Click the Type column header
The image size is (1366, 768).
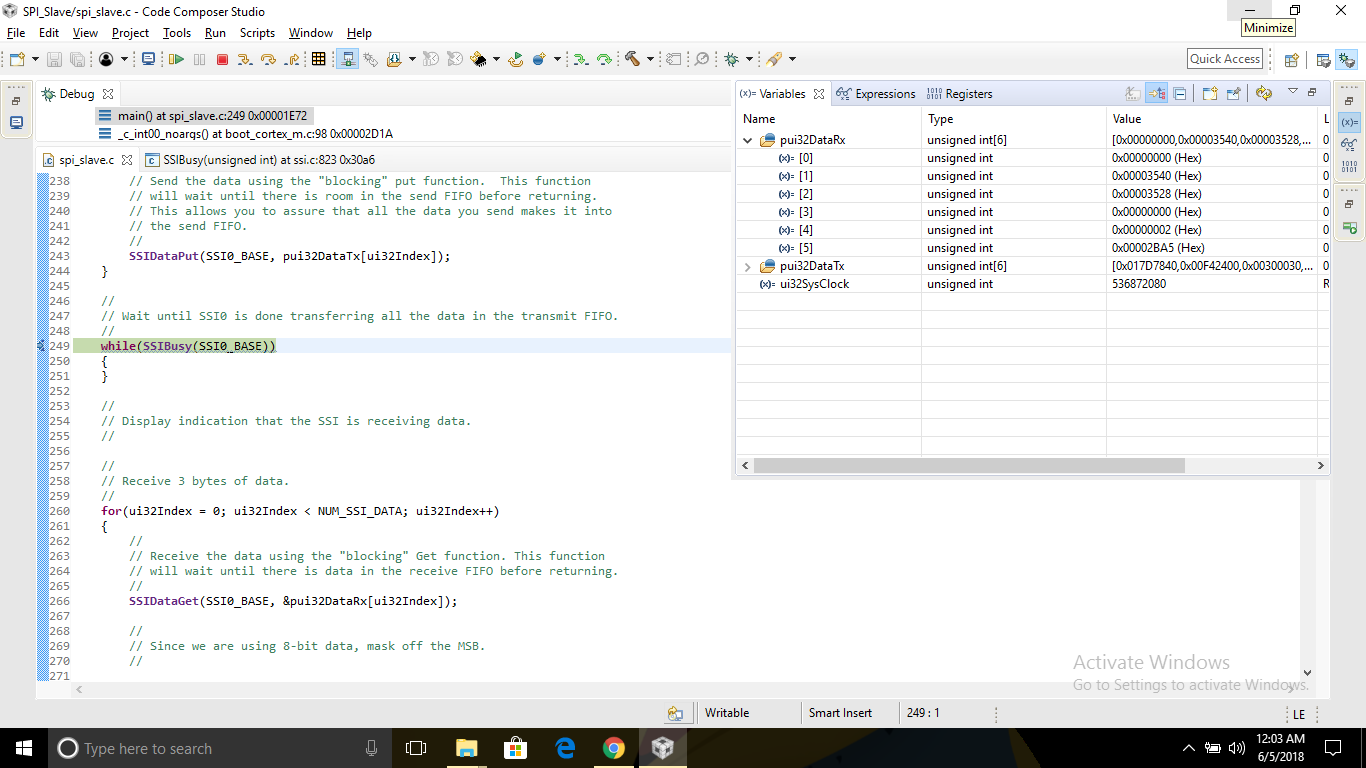click(1014, 119)
